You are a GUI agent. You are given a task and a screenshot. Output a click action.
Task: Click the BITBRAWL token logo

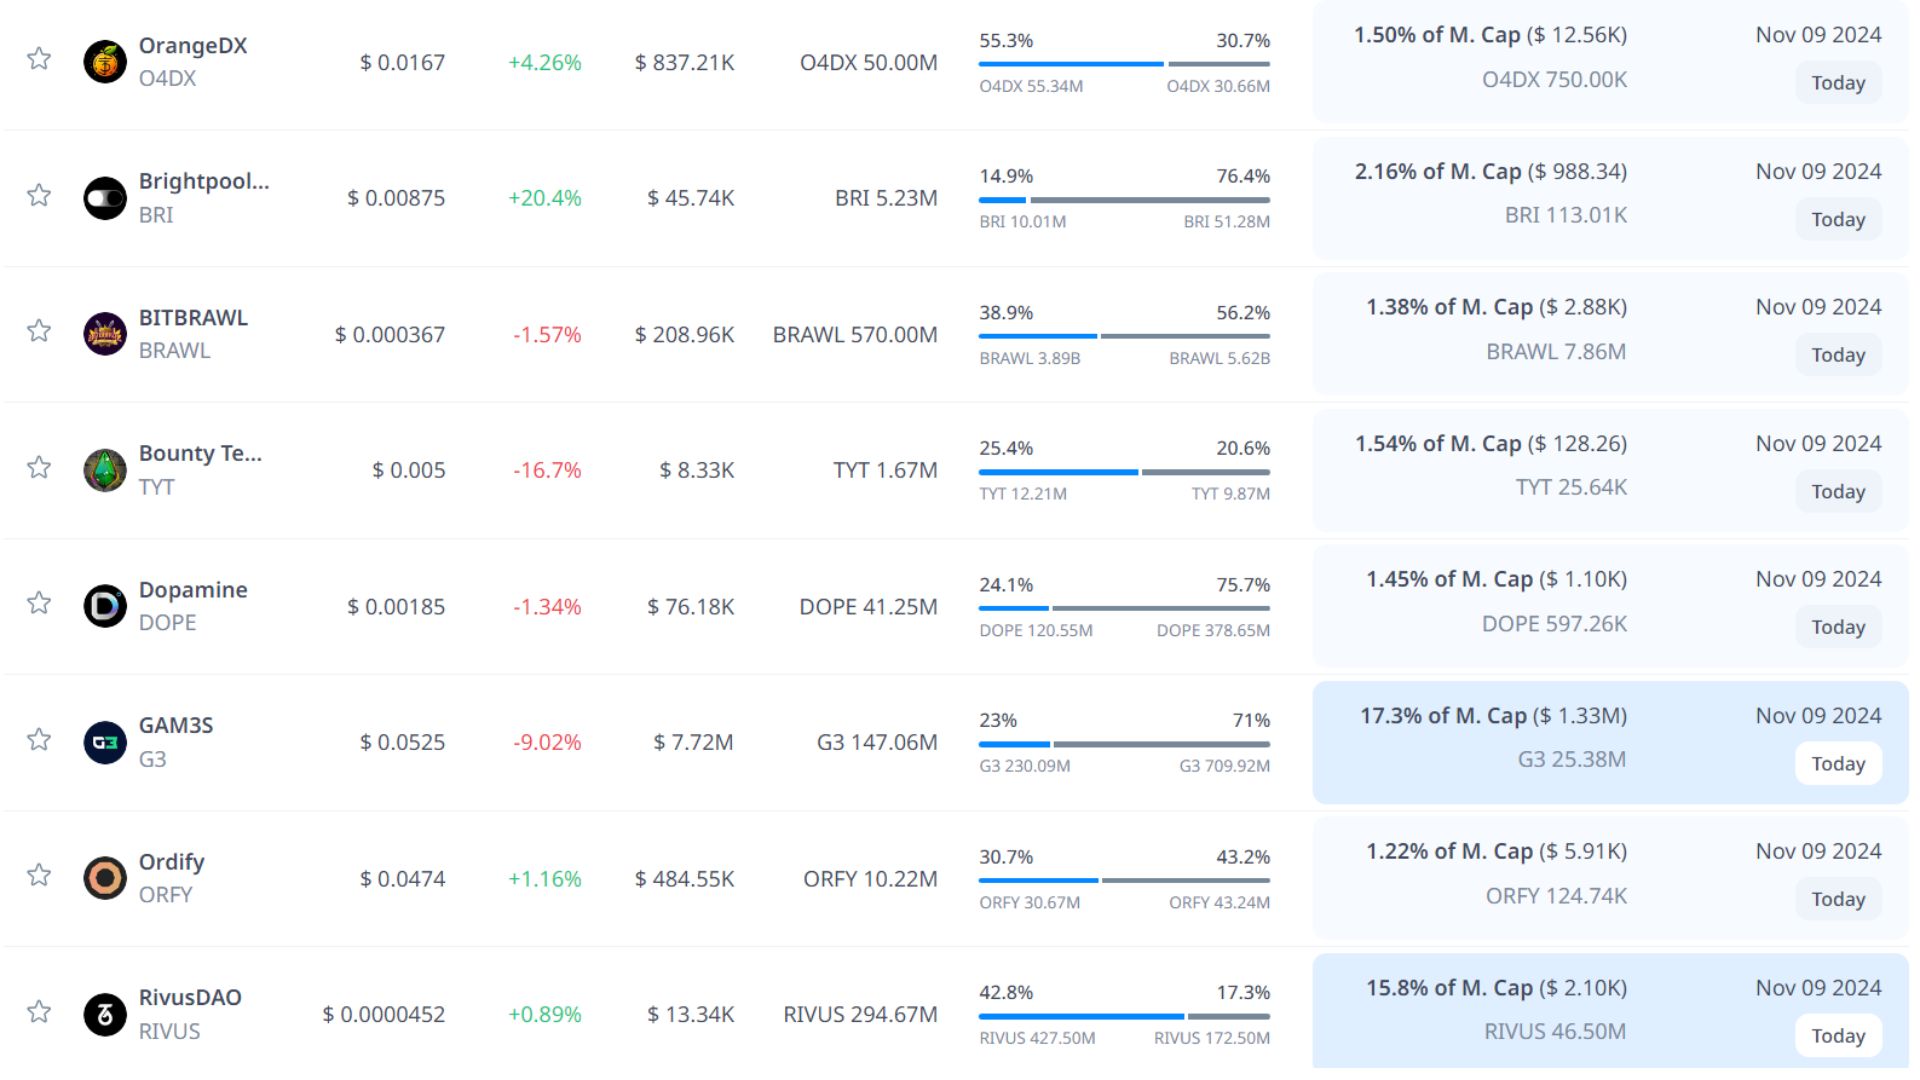point(105,334)
